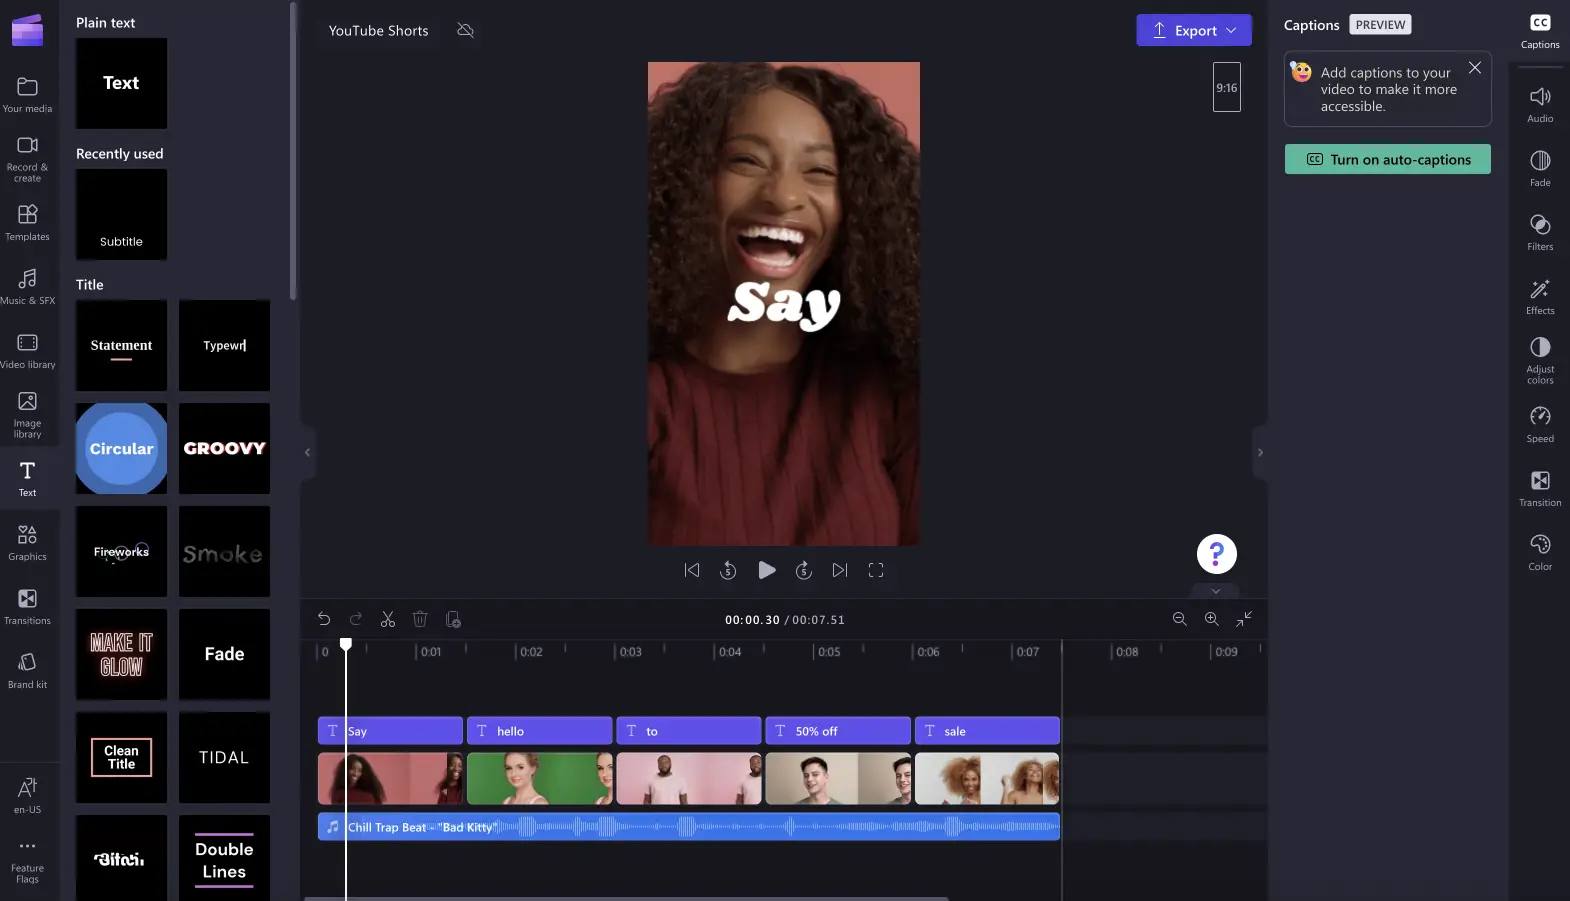Open Adjust colors panel
Screen dimensions: 1570x901
1540,360
